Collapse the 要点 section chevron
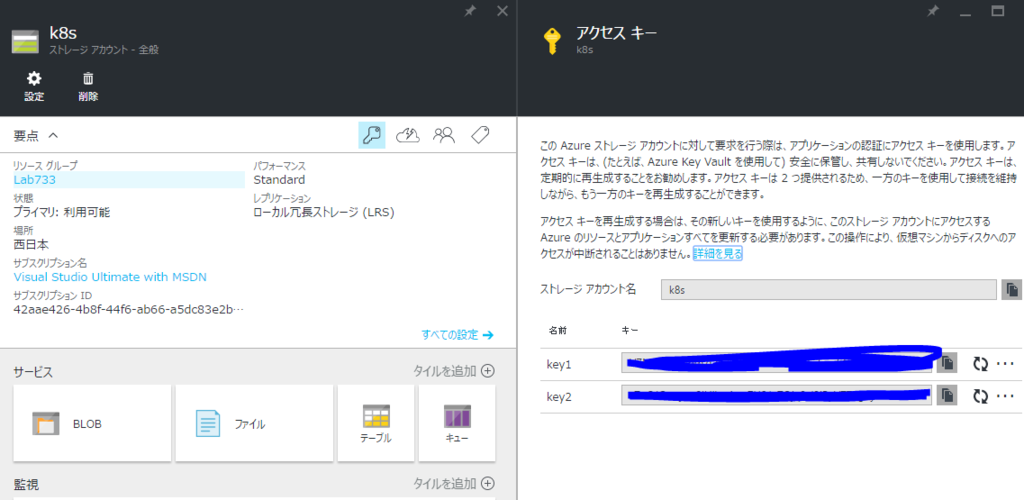The height and width of the screenshot is (500, 1024). (53, 136)
